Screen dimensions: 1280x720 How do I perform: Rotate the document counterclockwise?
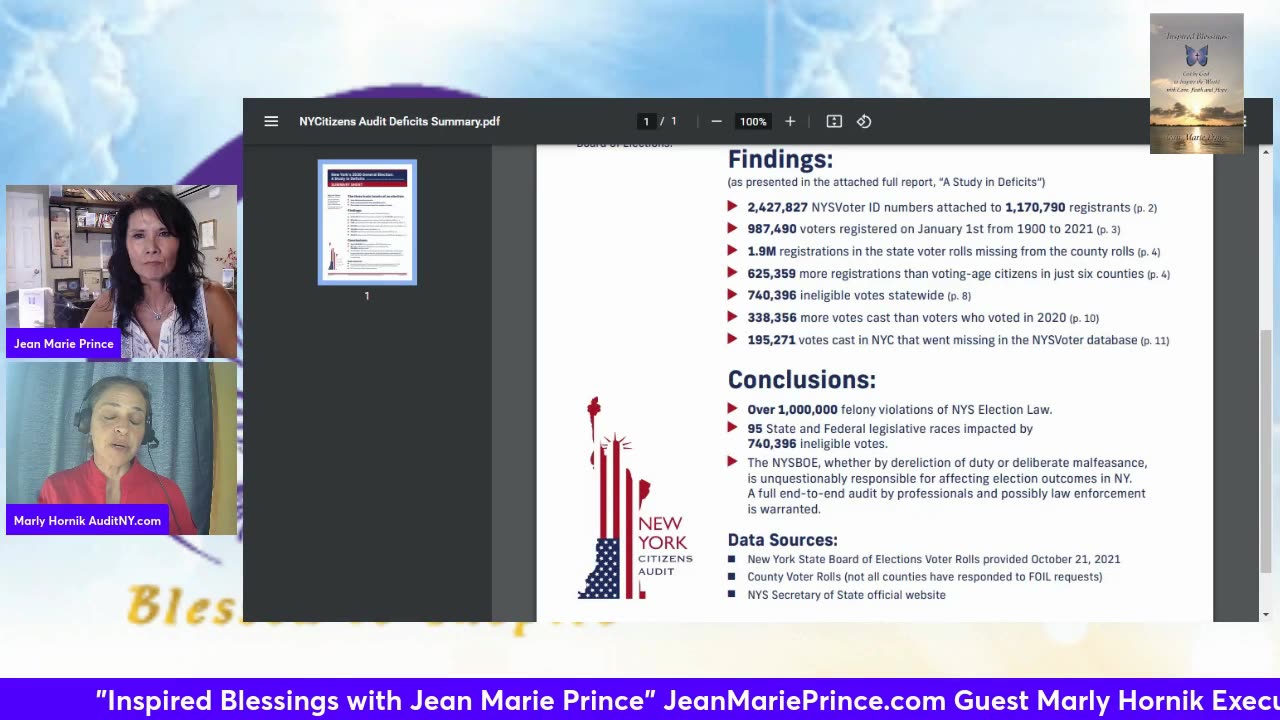point(864,121)
